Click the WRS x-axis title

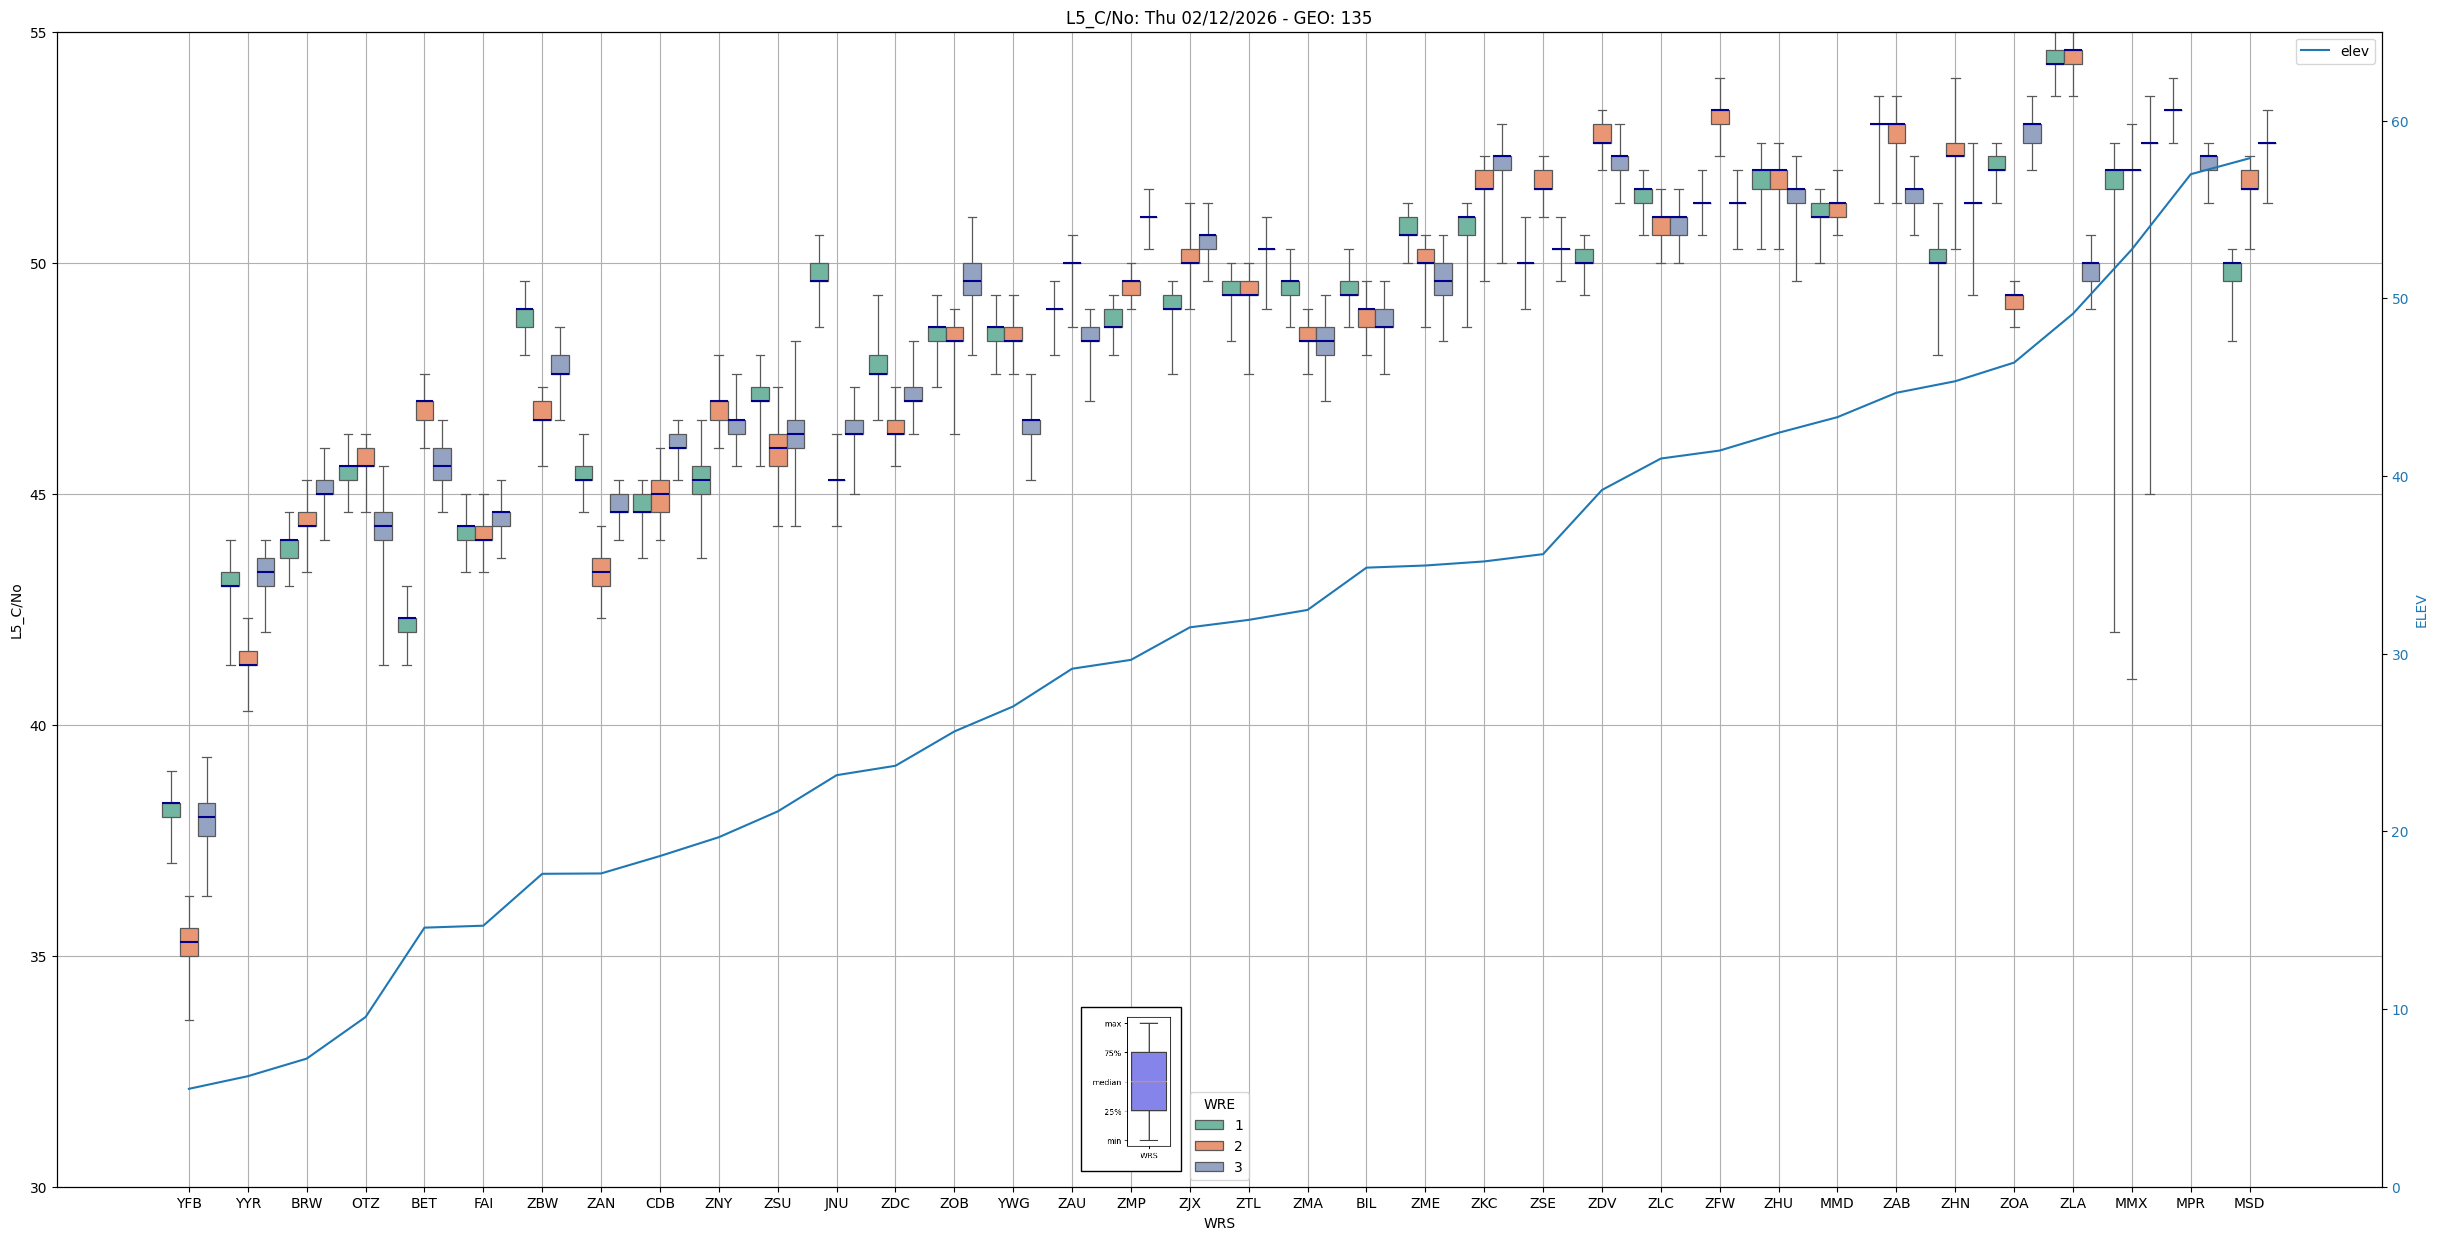[1218, 1223]
